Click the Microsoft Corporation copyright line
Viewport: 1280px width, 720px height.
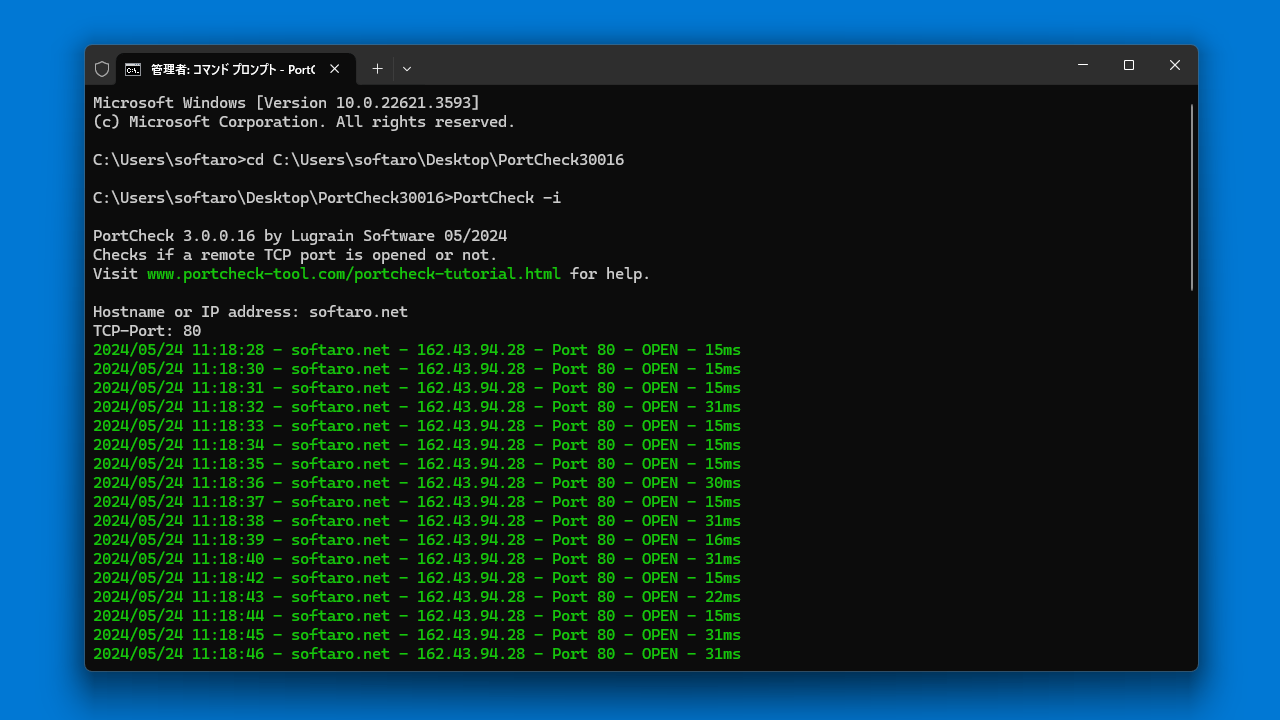tap(304, 122)
